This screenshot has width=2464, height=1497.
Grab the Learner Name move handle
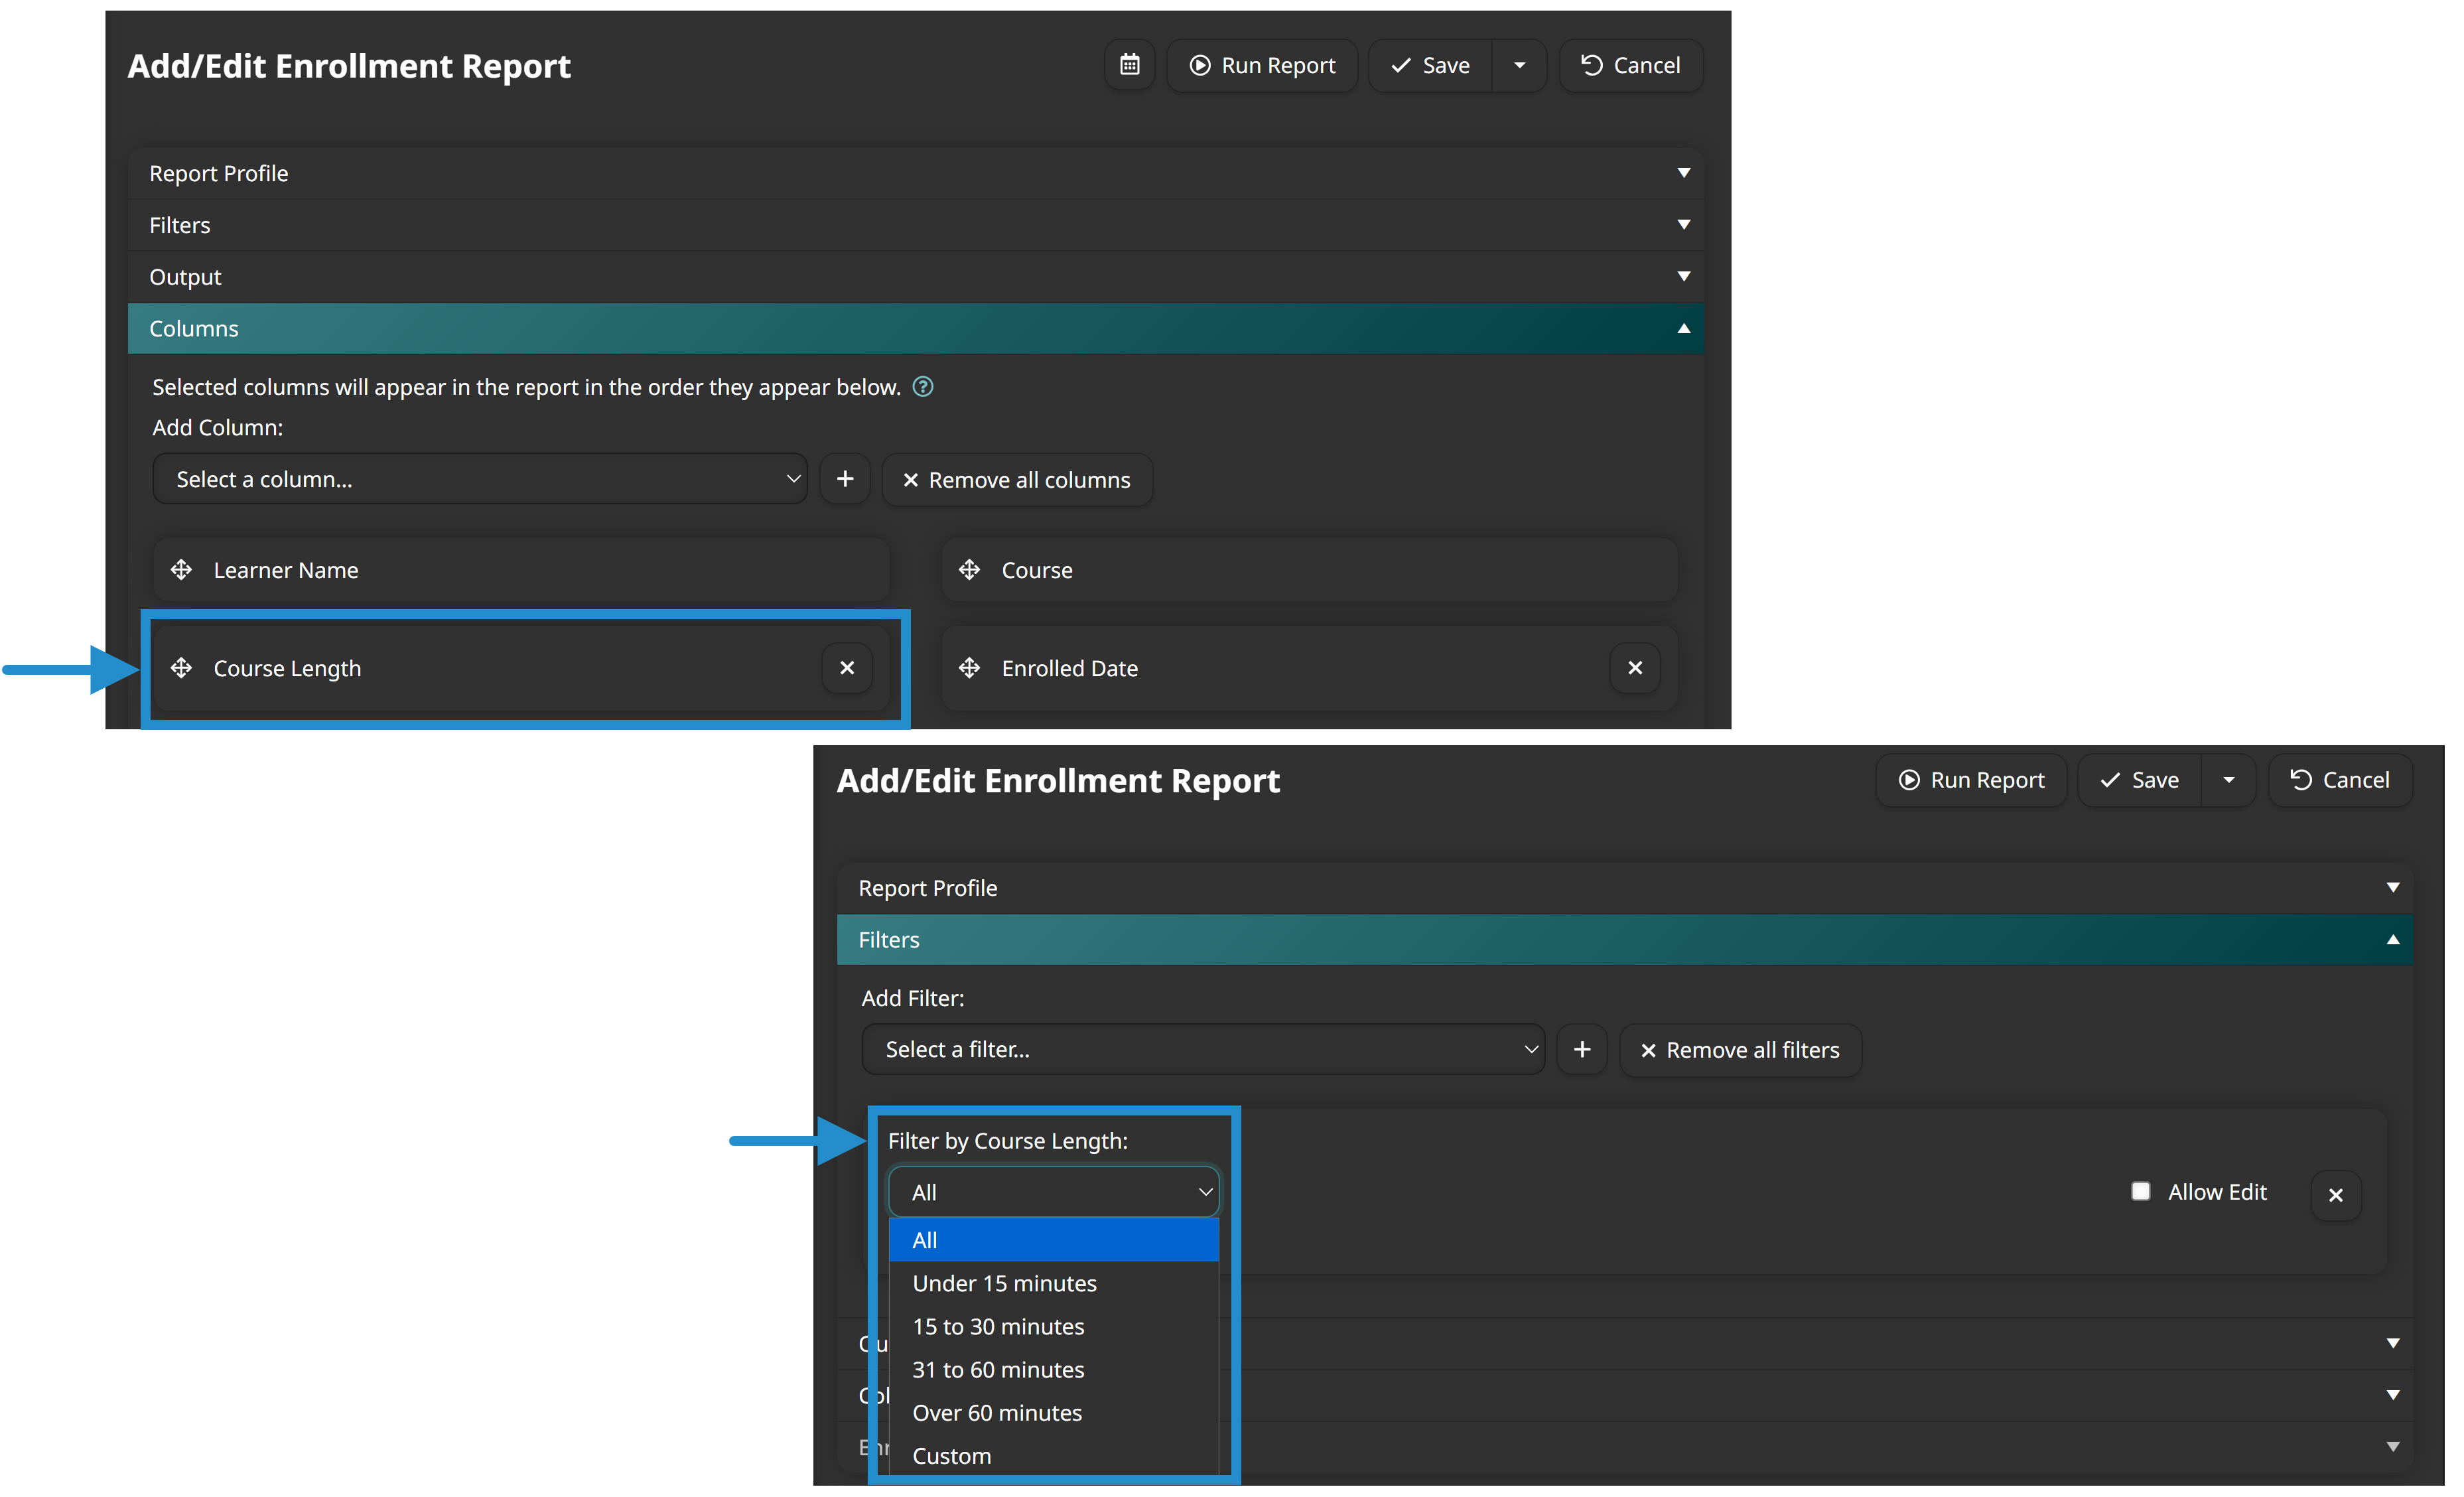(x=181, y=570)
